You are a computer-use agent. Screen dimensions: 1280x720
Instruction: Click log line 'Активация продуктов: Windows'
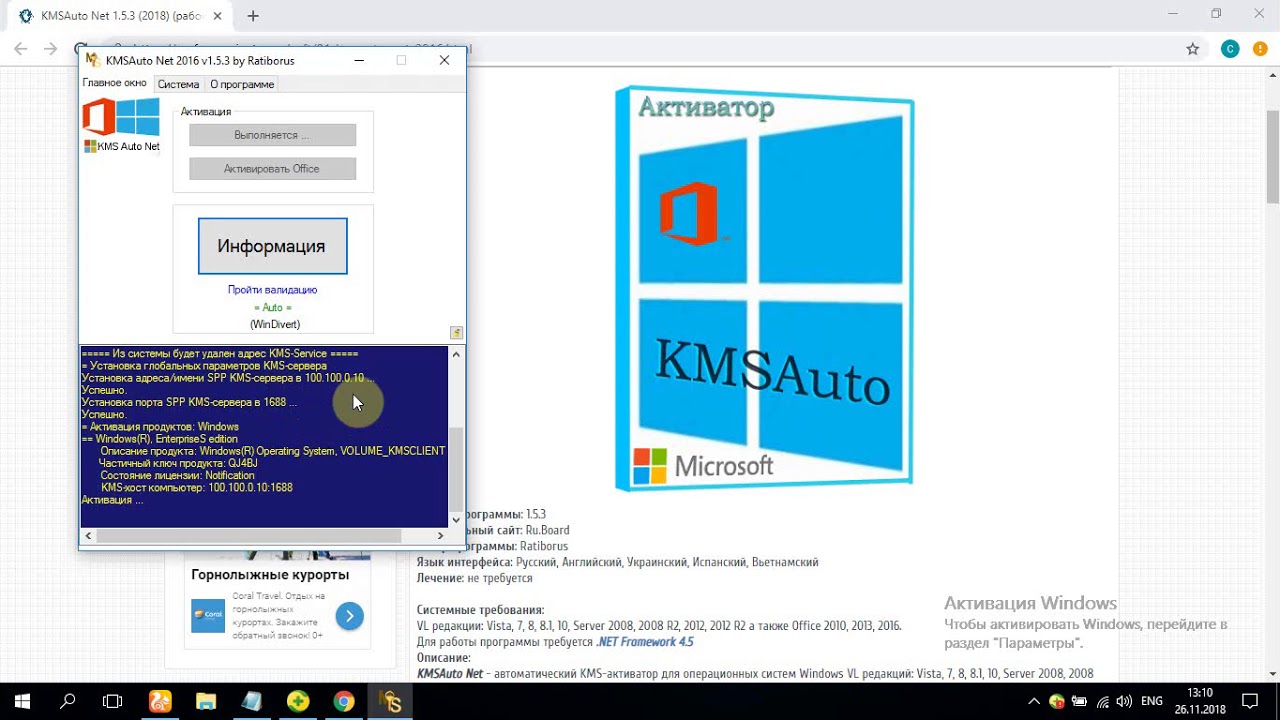tap(160, 427)
